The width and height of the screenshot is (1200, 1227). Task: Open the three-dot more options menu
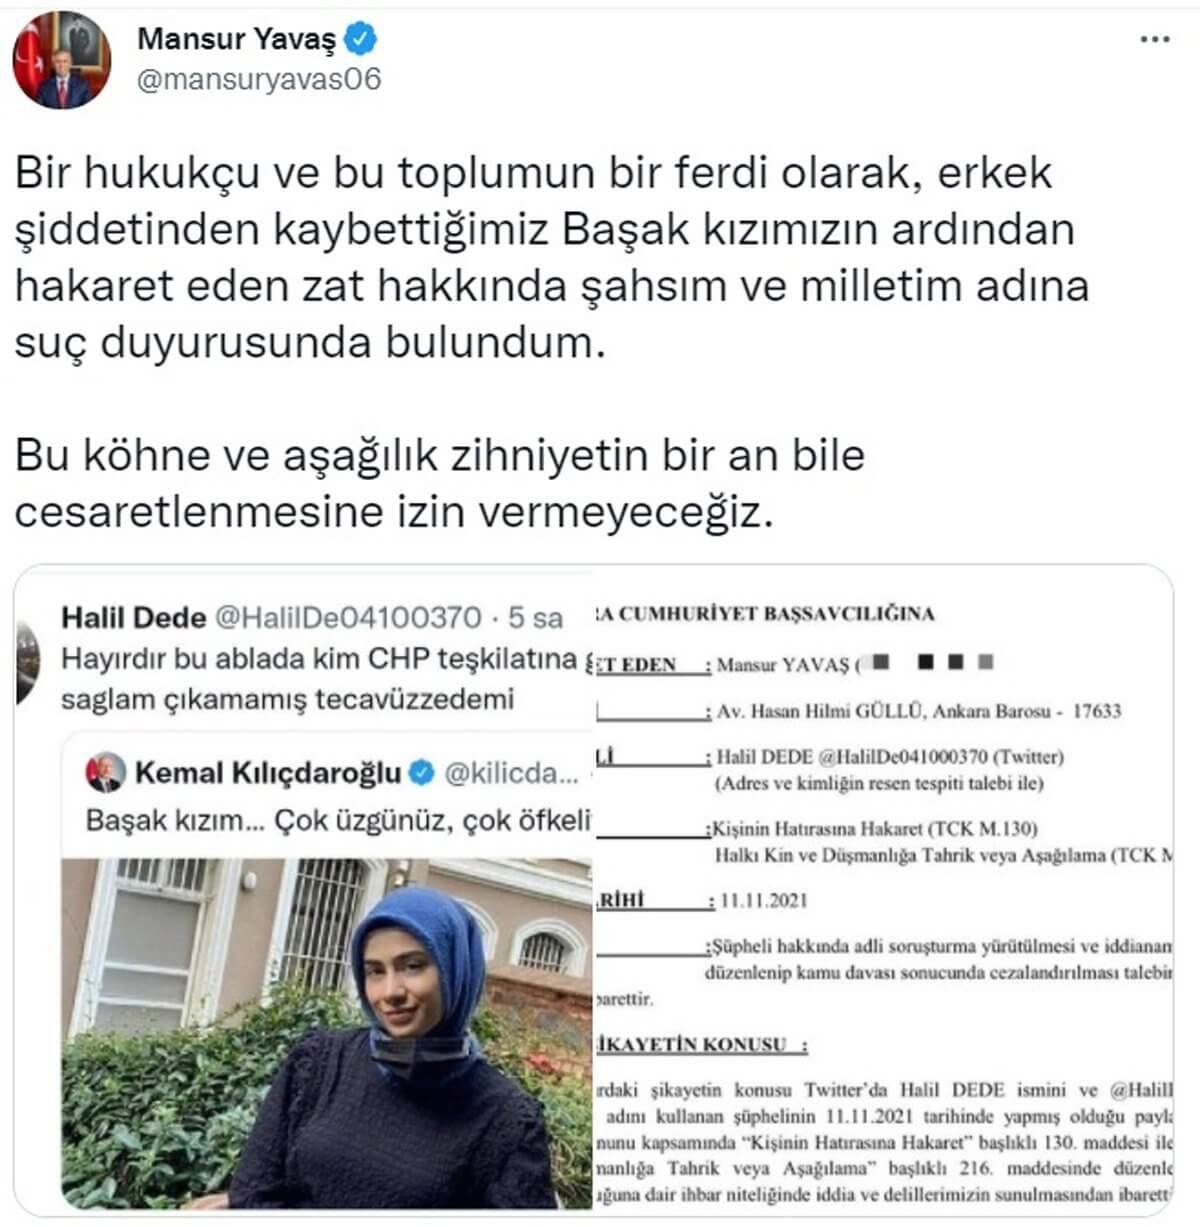point(1155,40)
